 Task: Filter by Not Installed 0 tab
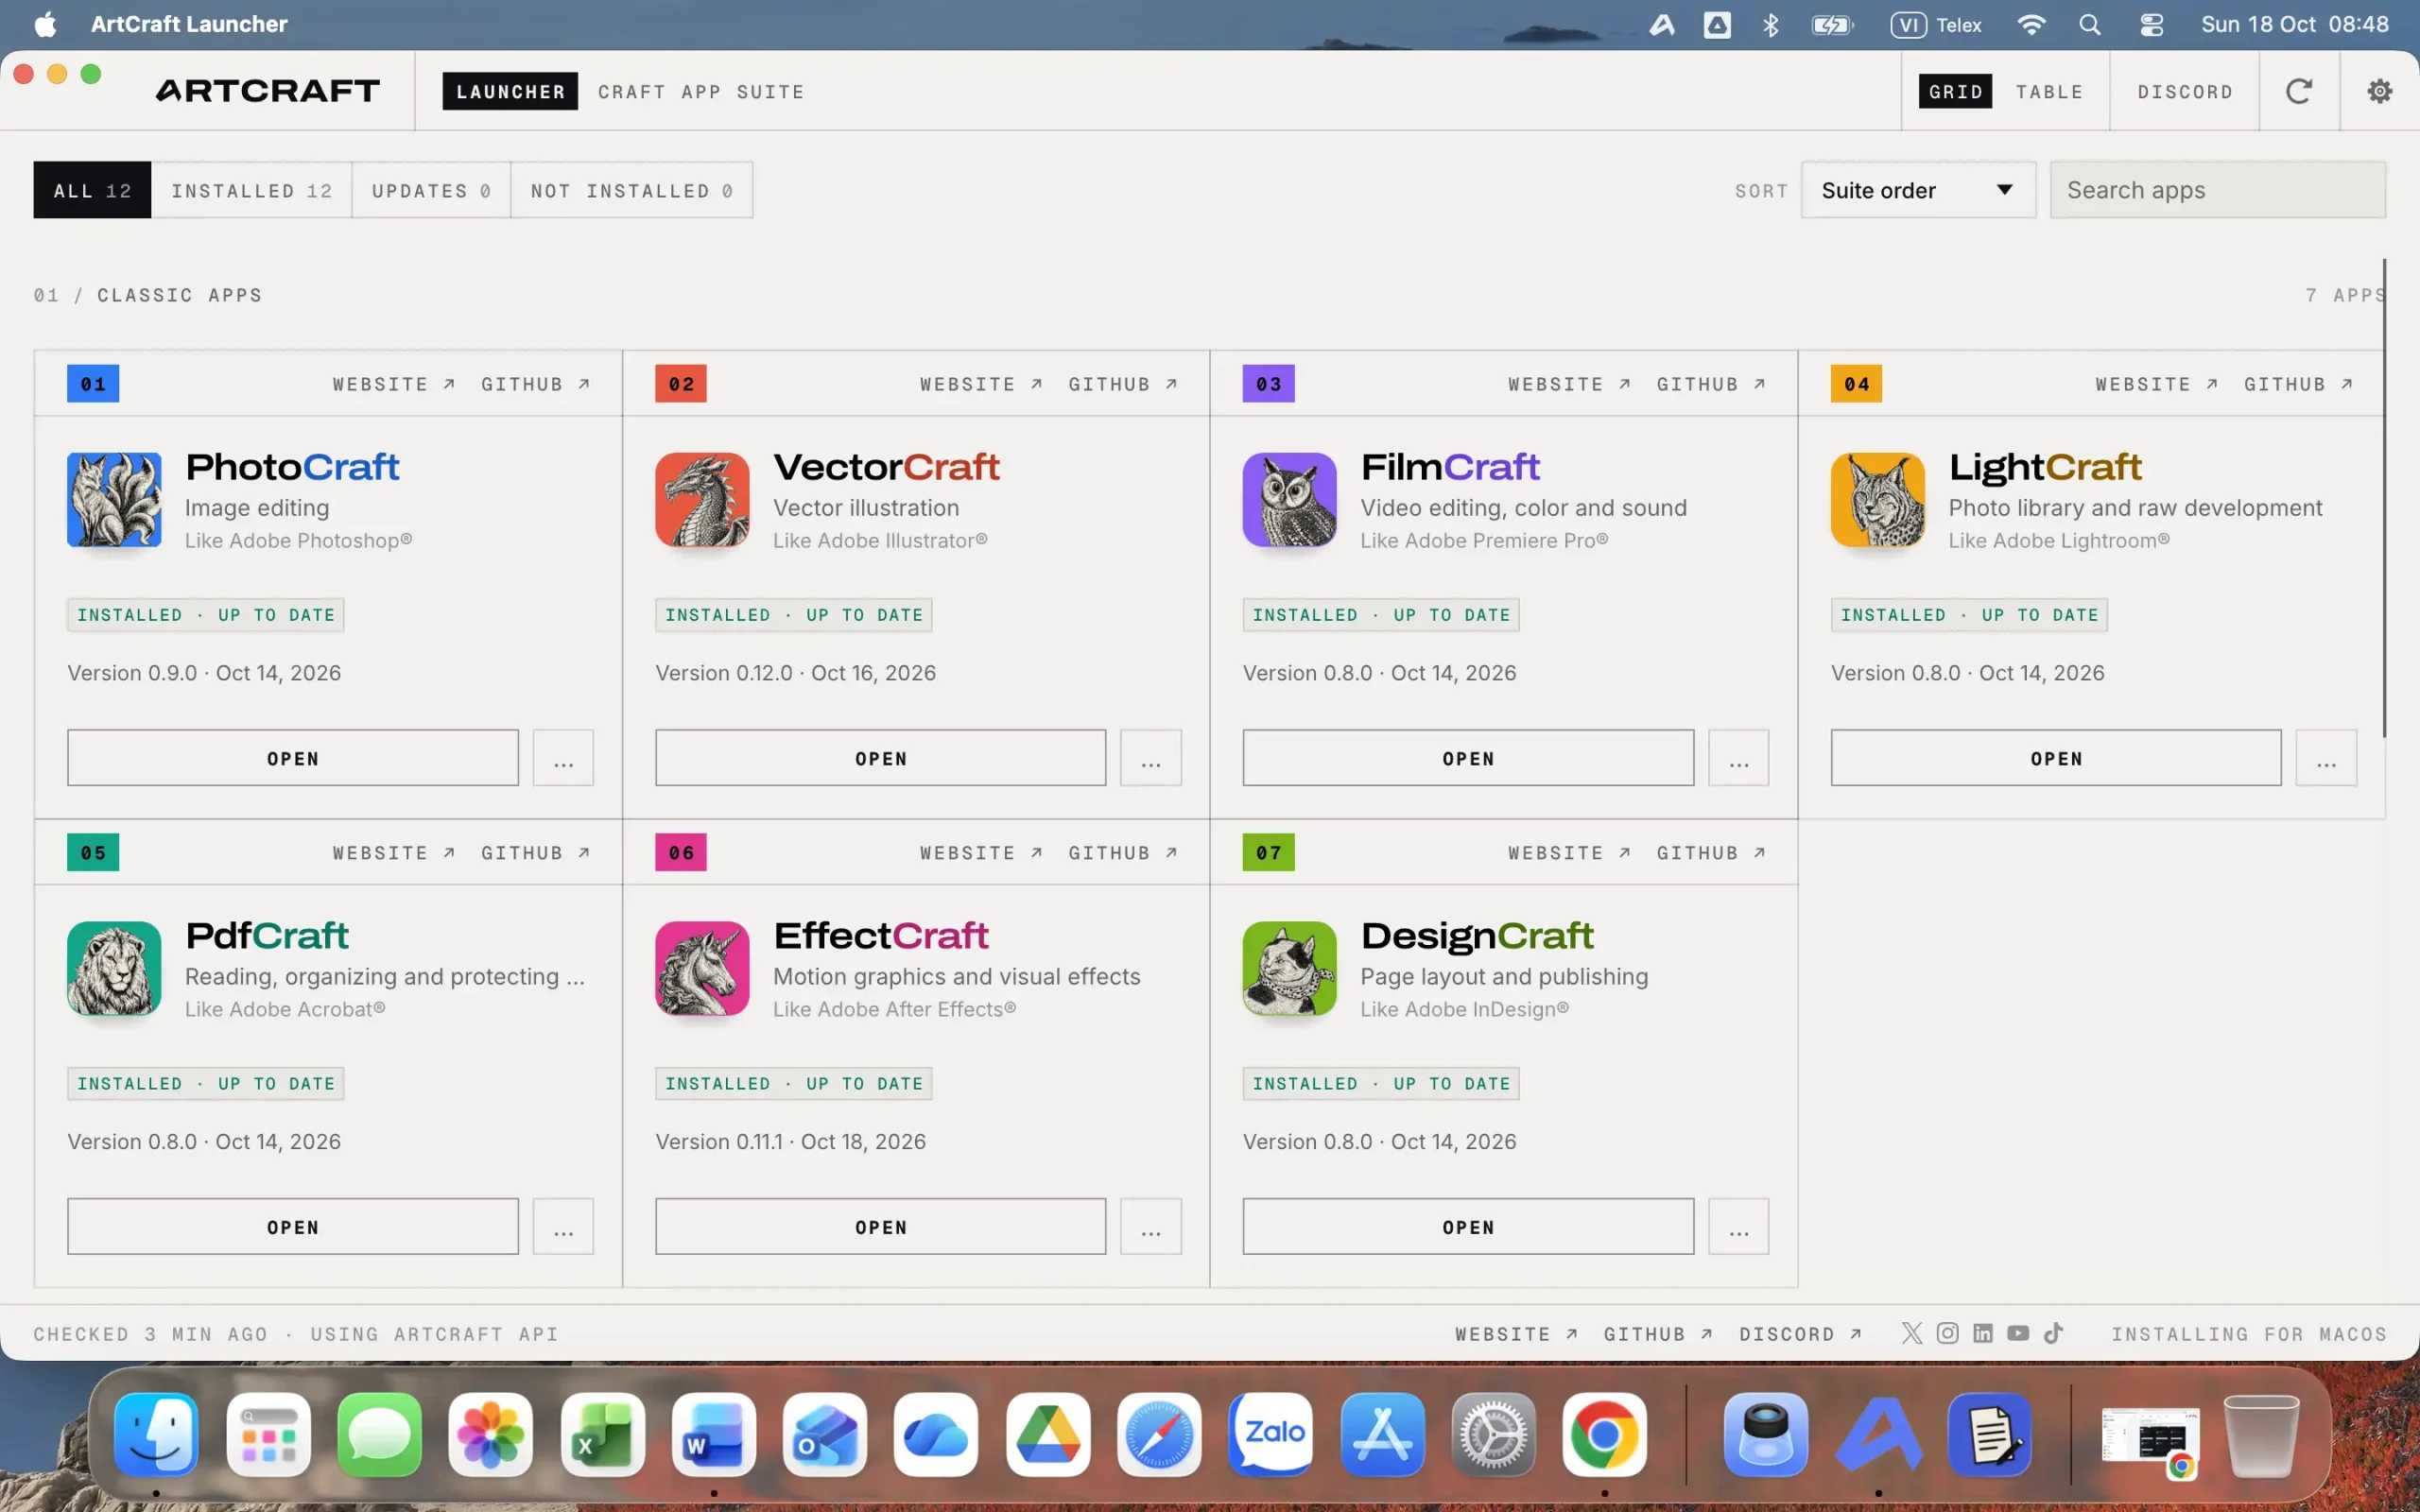coord(632,190)
